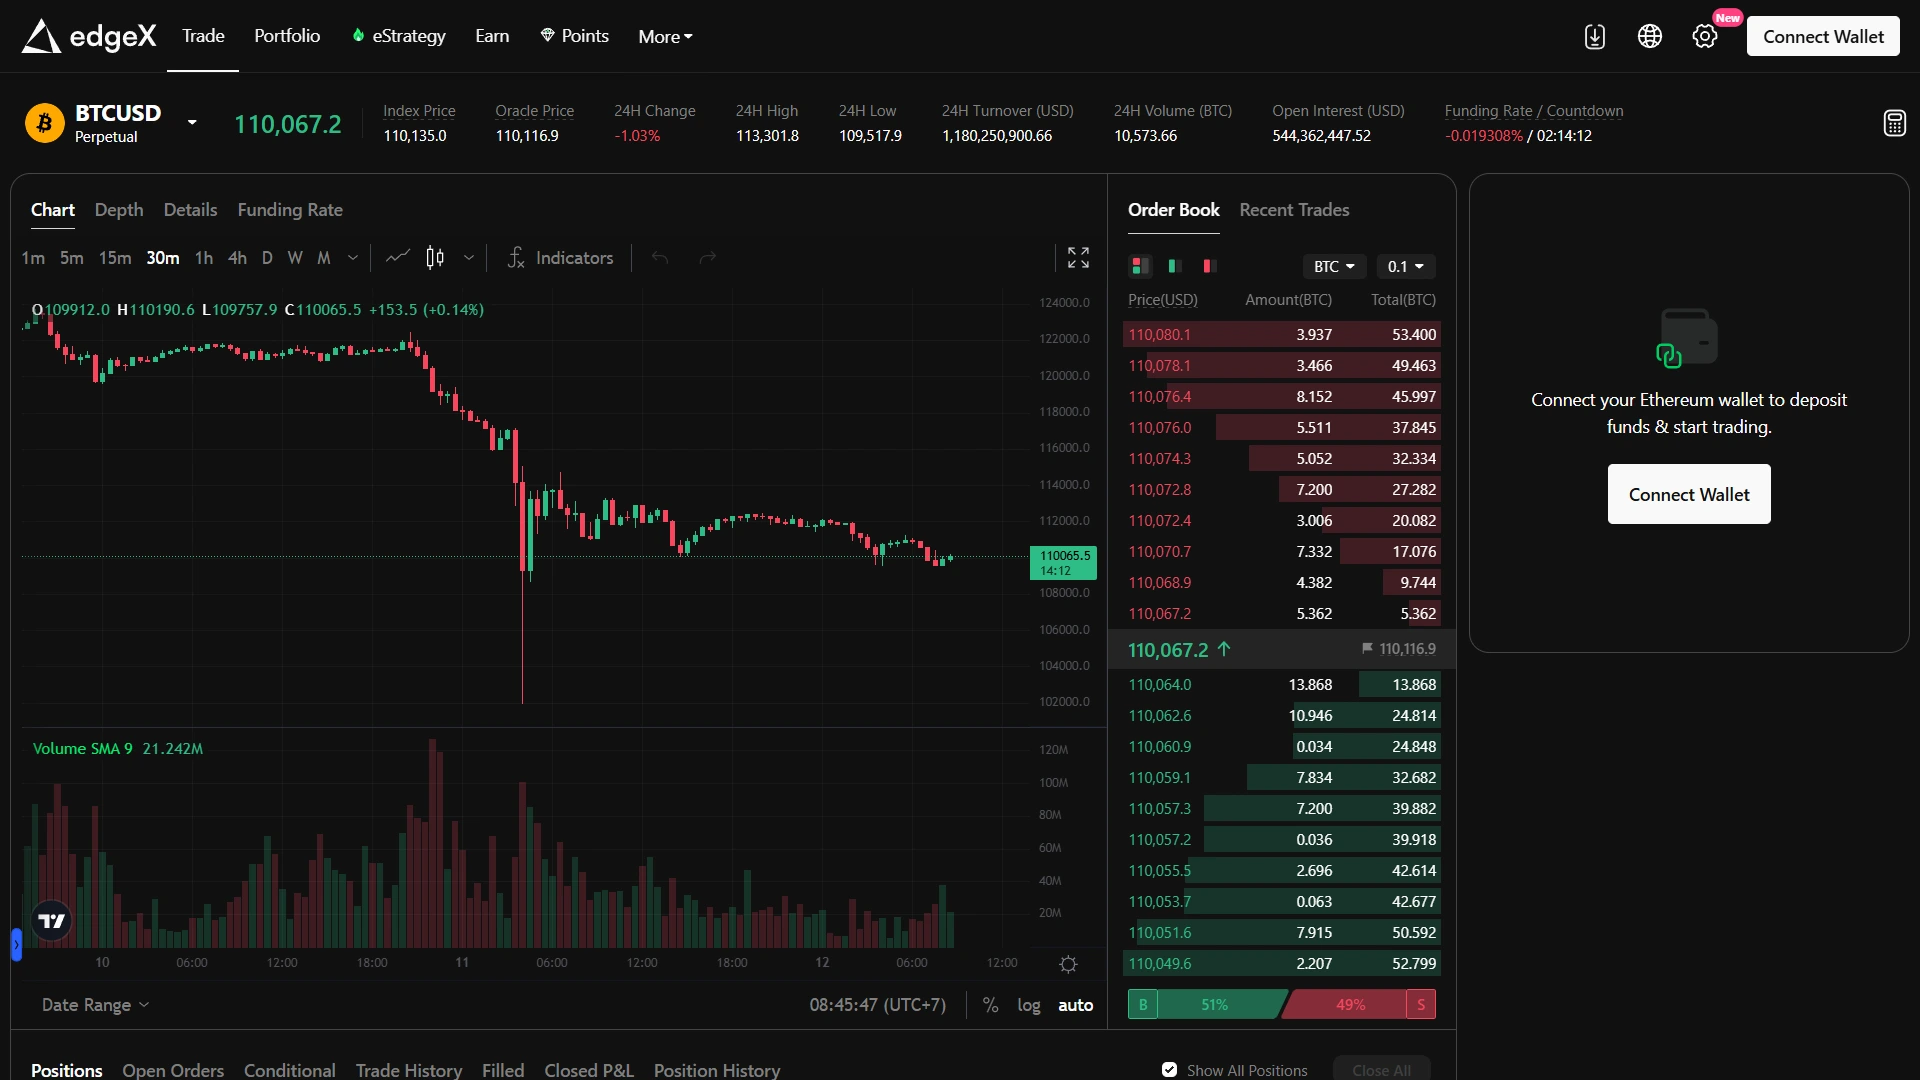Viewport: 1920px width, 1080px height.
Task: Open the Funding Rate tab
Action: 290,210
